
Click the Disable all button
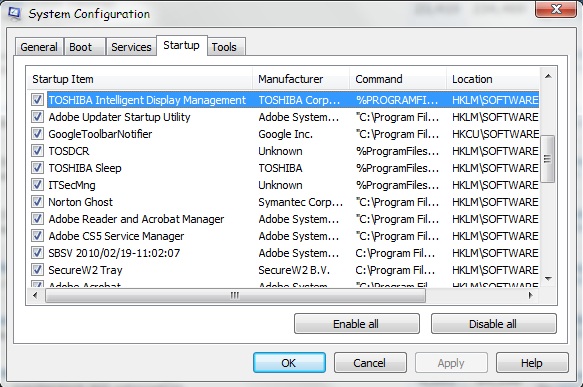tap(493, 324)
